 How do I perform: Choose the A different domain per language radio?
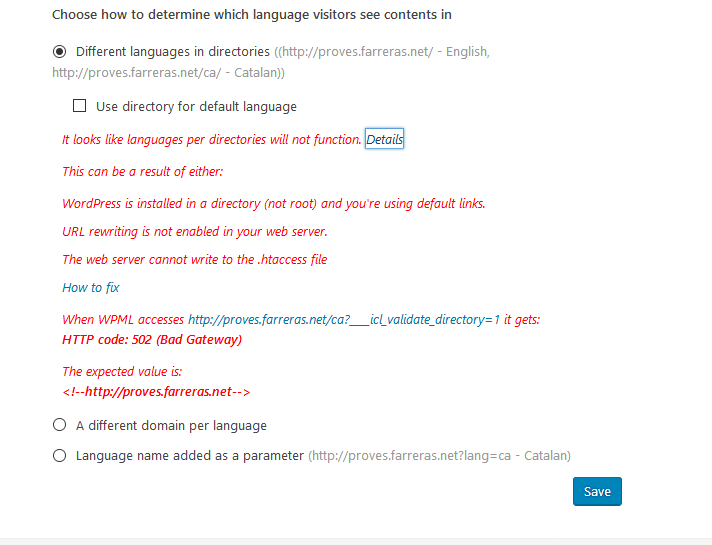[x=59, y=425]
